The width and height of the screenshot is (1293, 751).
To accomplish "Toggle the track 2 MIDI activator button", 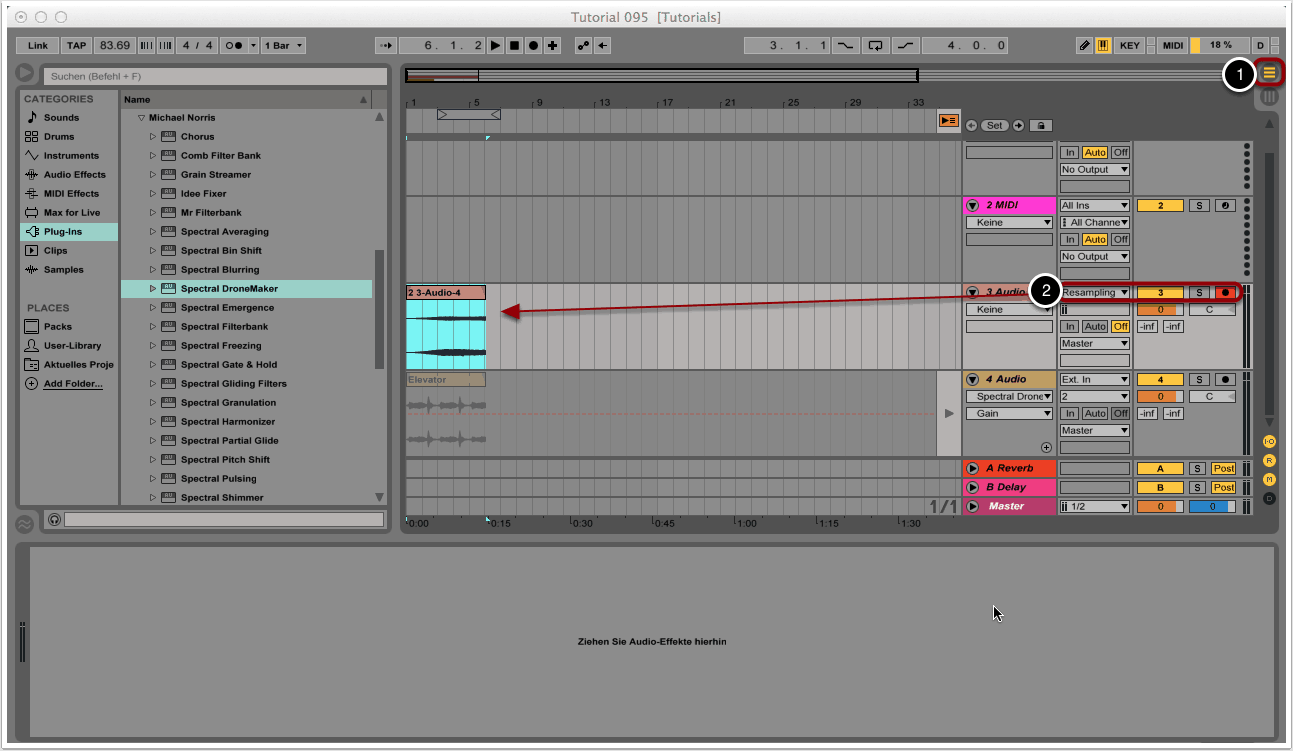I will [1160, 206].
